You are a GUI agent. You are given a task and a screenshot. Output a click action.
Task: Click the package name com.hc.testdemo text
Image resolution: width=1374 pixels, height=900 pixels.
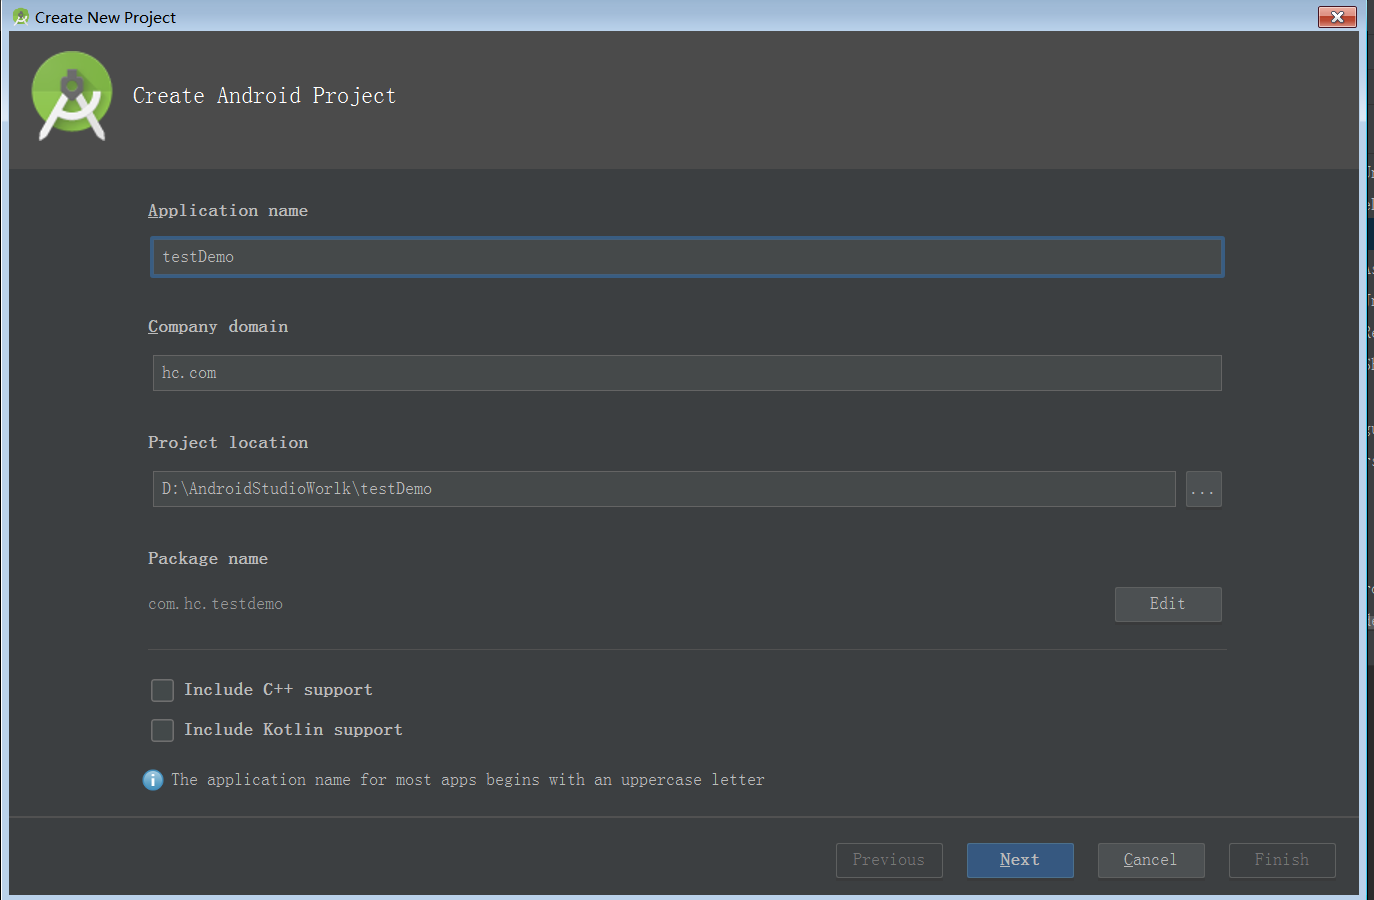click(x=216, y=604)
